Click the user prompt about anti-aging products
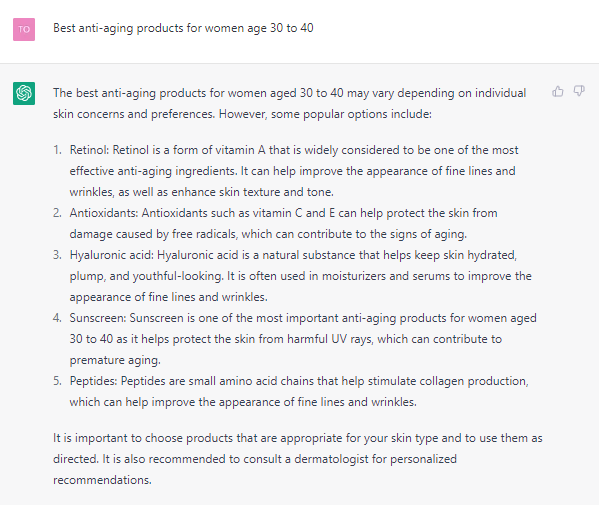 [x=183, y=28]
